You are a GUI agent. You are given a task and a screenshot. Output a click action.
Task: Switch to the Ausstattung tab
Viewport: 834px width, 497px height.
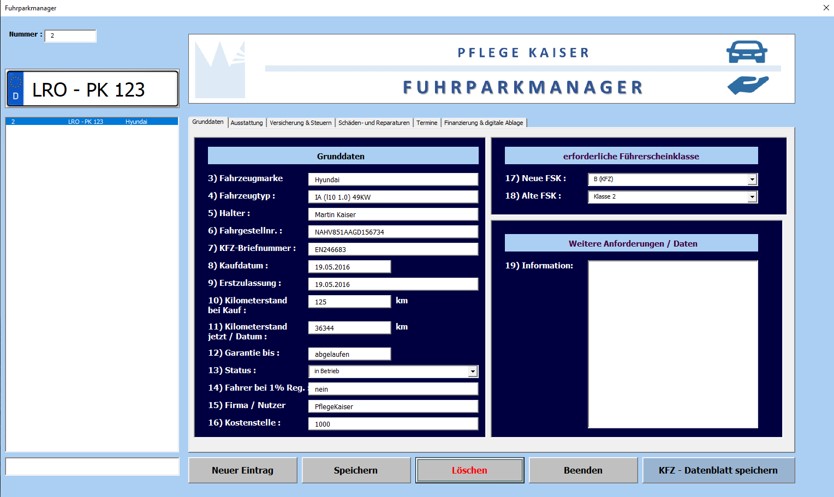pos(246,123)
